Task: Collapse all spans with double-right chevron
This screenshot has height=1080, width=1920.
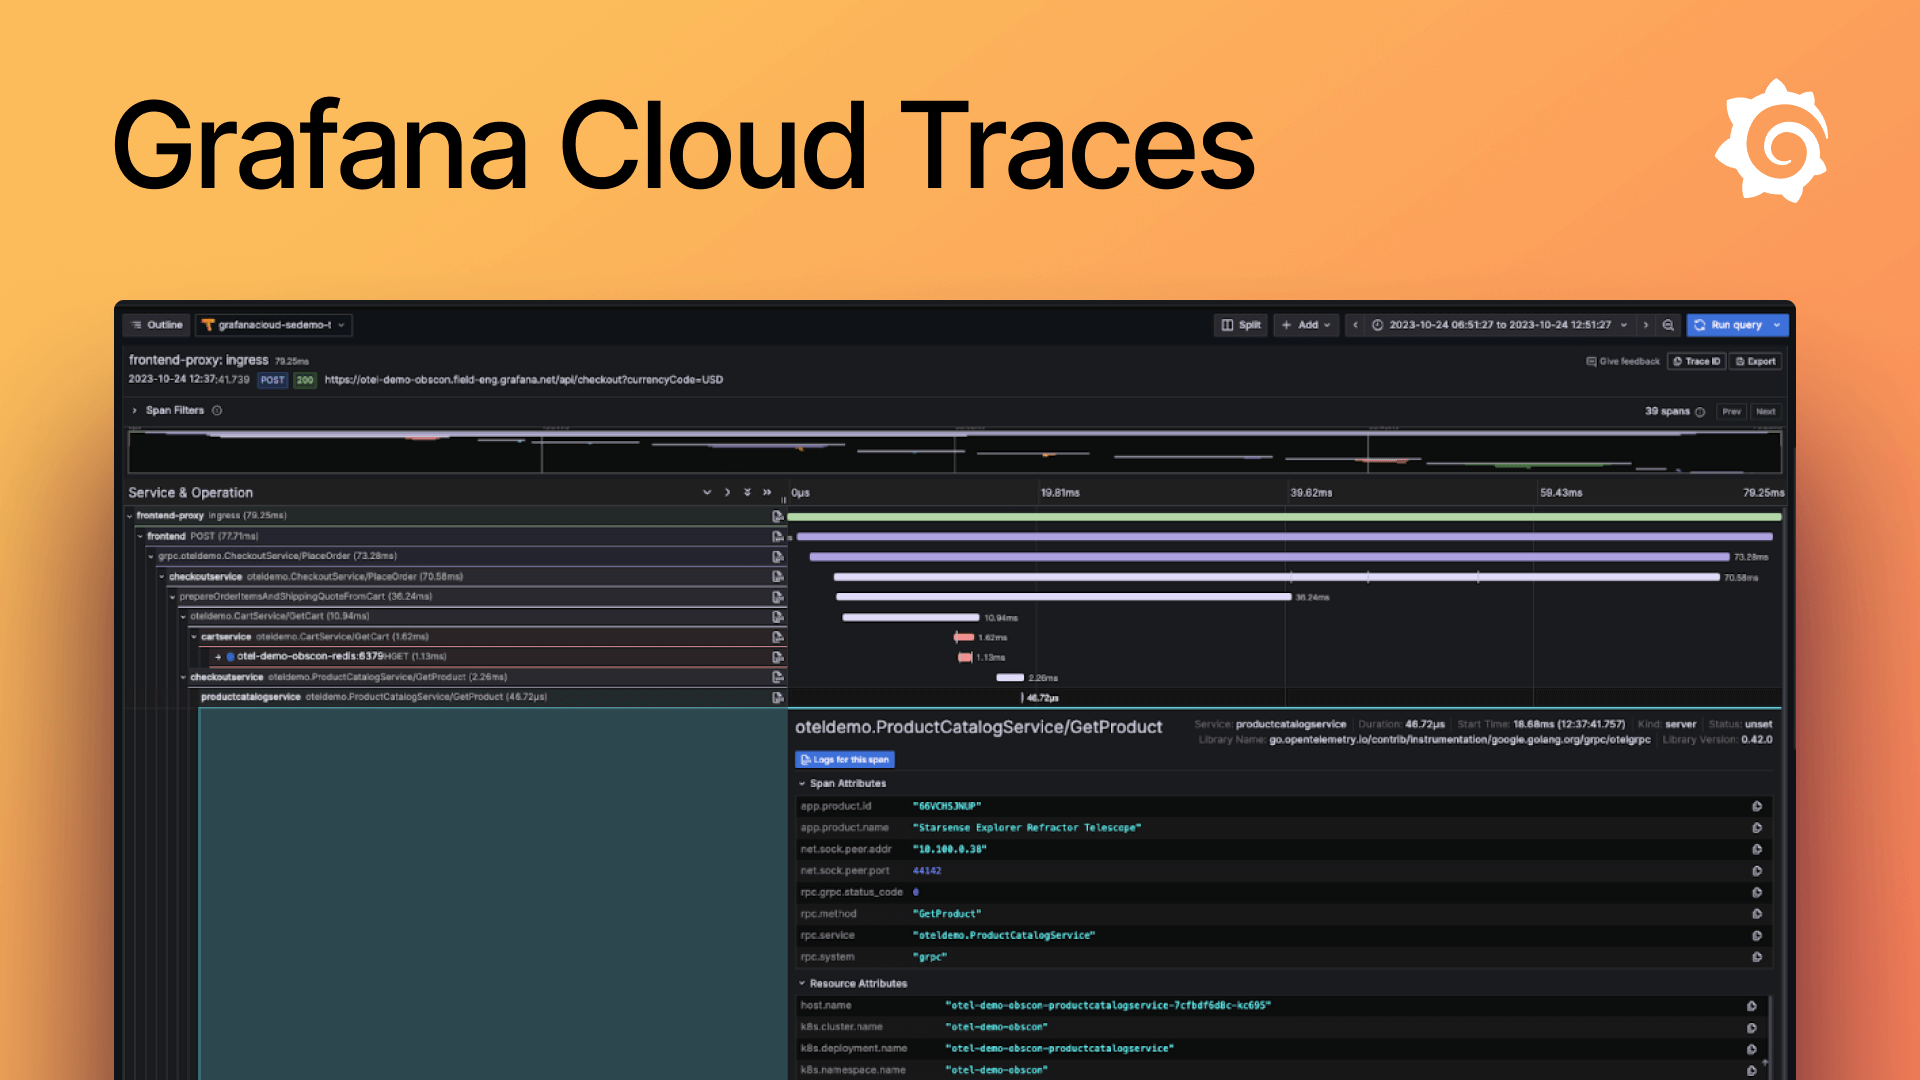Action: pyautogui.click(x=767, y=492)
